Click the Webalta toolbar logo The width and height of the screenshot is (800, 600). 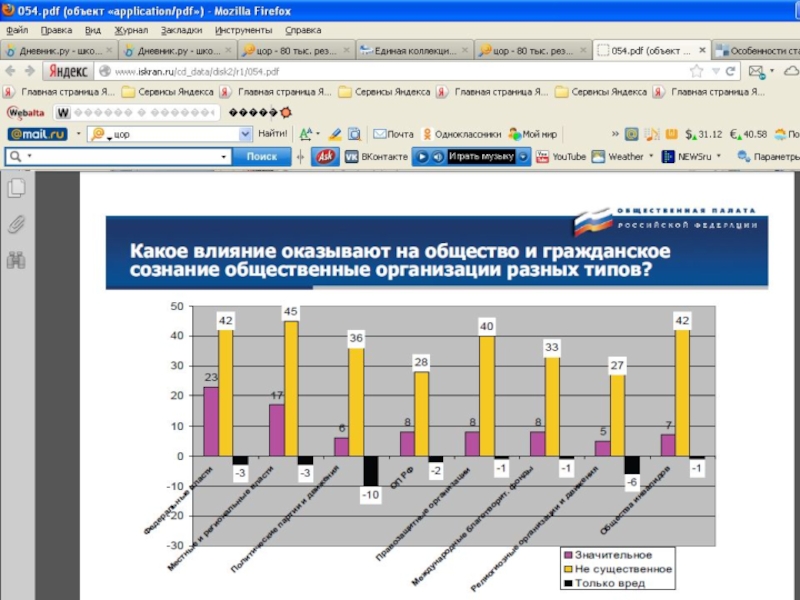point(27,113)
